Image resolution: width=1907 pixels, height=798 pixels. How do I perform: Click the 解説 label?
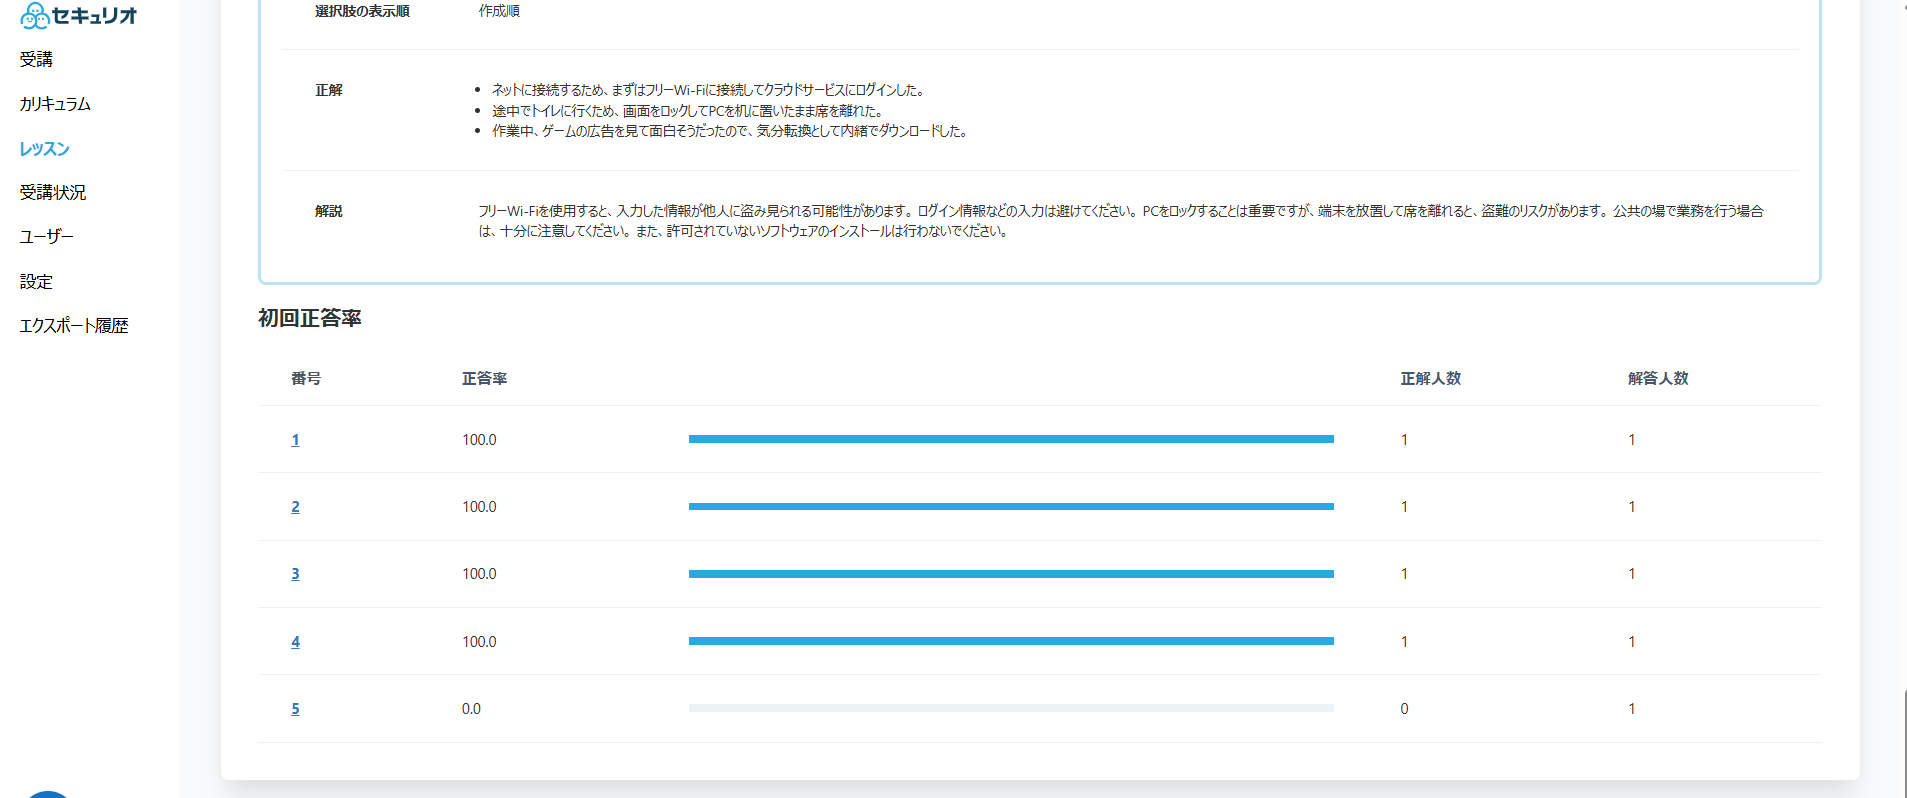click(x=329, y=211)
